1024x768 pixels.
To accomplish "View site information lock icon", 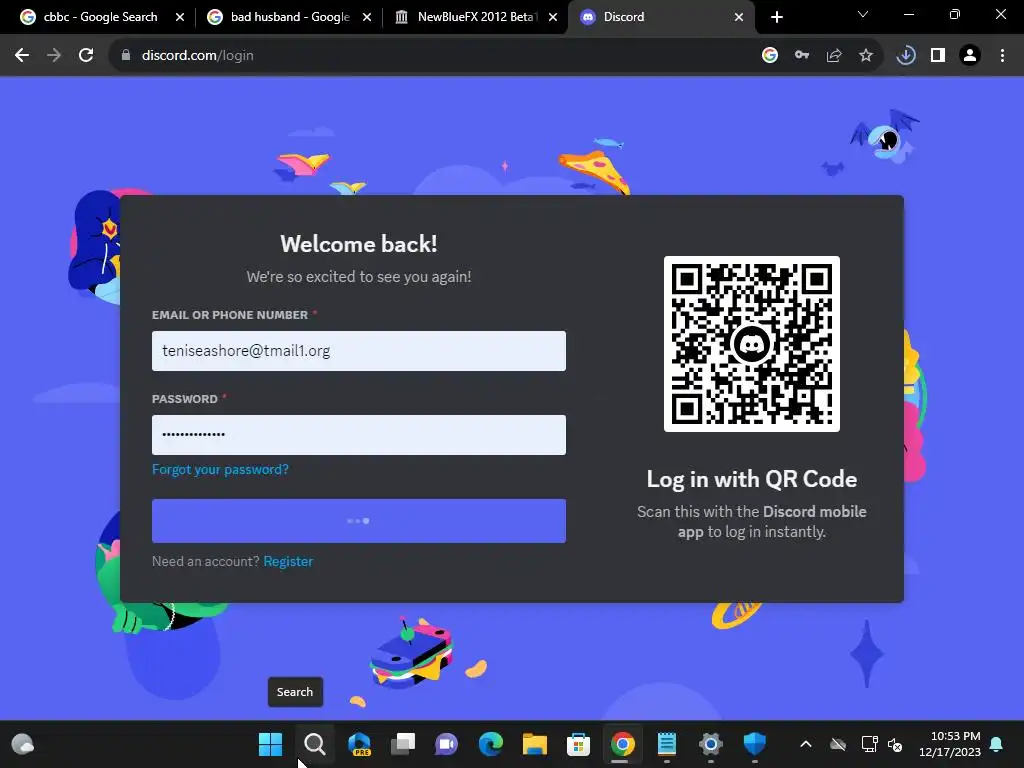I will (126, 56).
